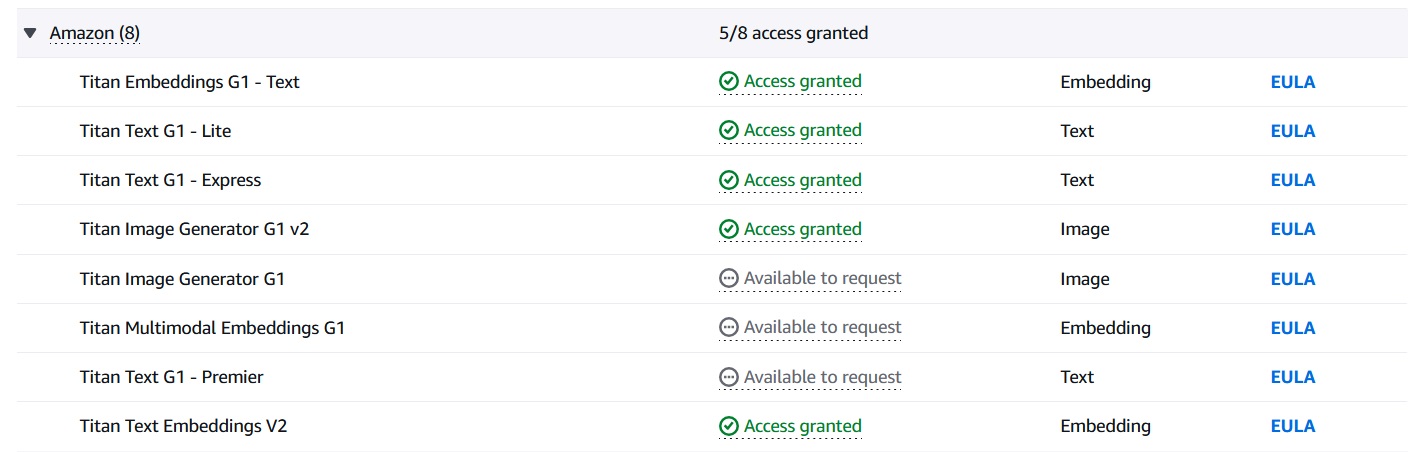This screenshot has width=1428, height=452.
Task: Open the Titan Text G1 - Premier EULA
Action: pyautogui.click(x=1293, y=378)
